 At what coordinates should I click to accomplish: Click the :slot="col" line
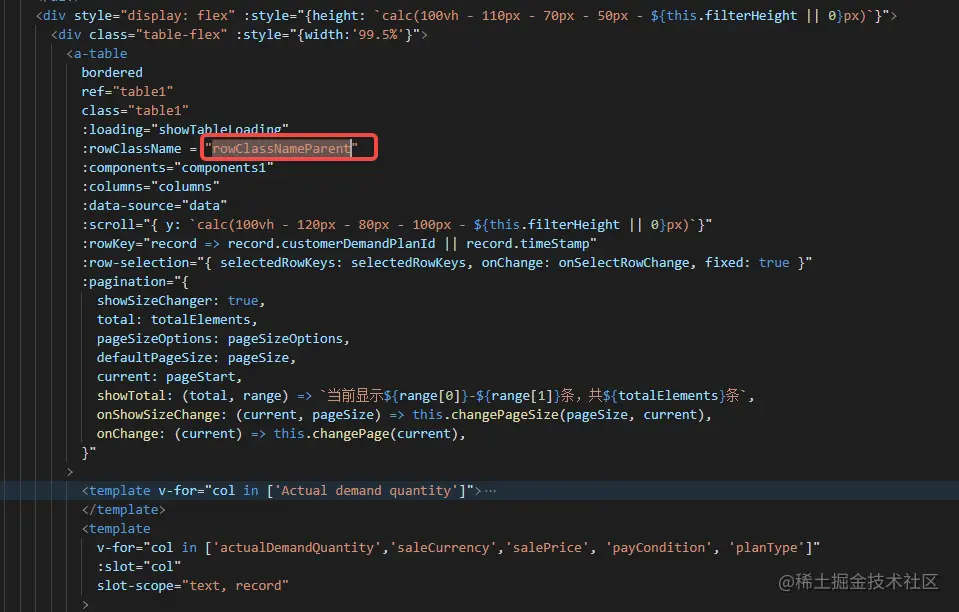(139, 566)
